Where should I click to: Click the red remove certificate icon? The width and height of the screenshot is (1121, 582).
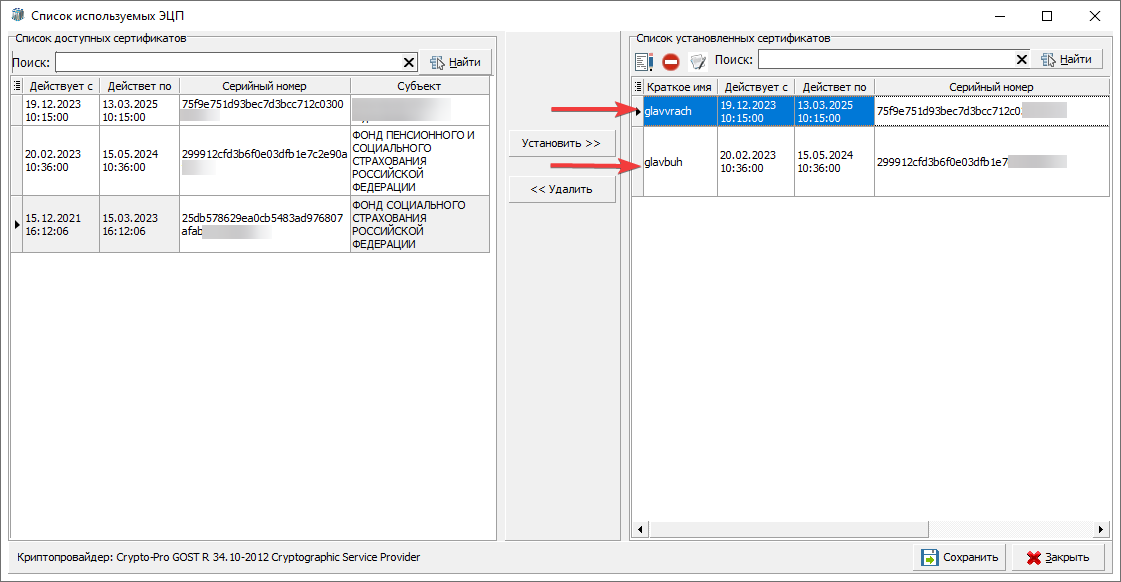click(671, 61)
